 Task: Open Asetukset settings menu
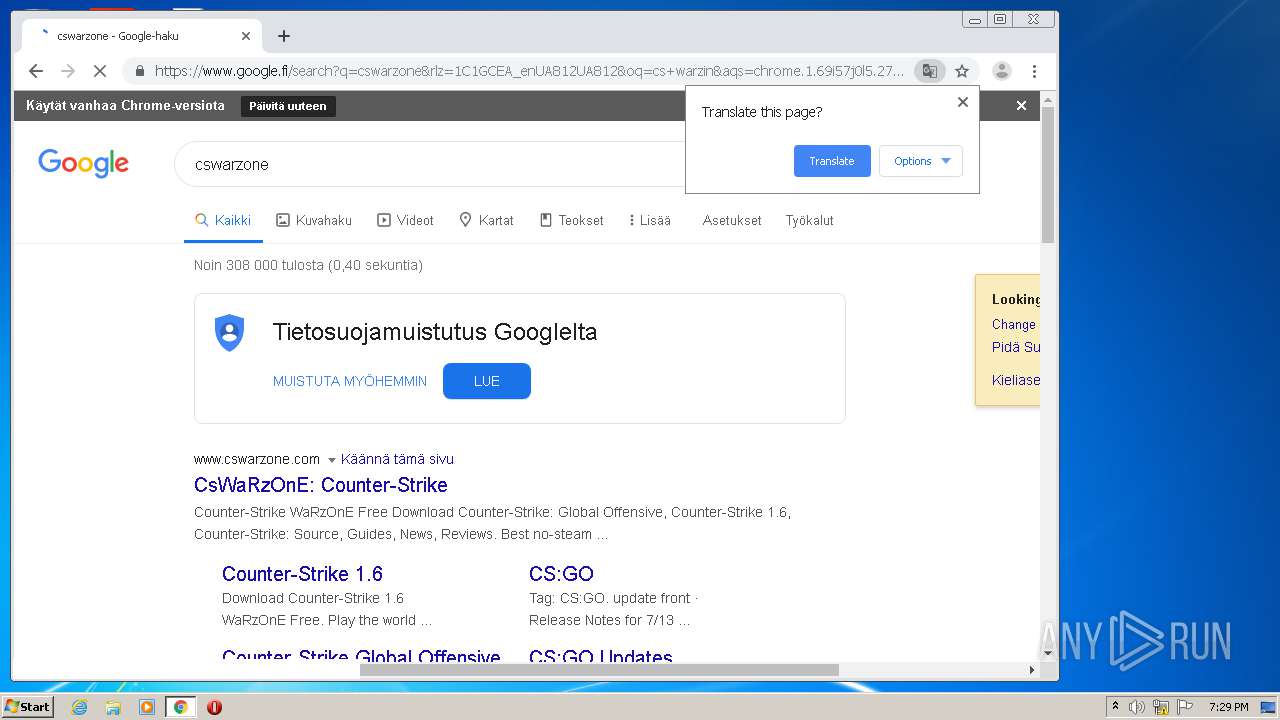[732, 220]
